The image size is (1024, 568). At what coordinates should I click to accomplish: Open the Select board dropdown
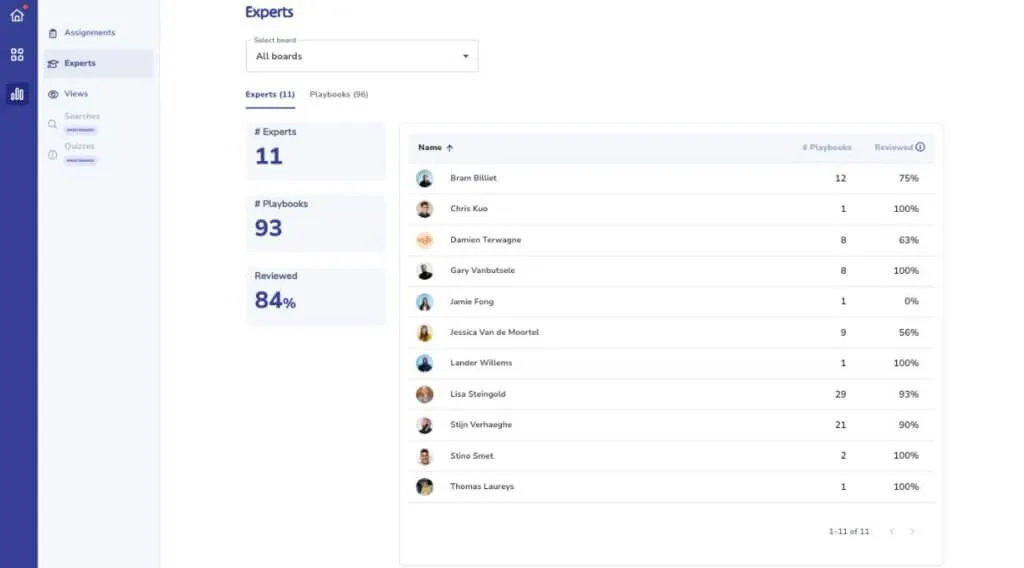pos(362,56)
